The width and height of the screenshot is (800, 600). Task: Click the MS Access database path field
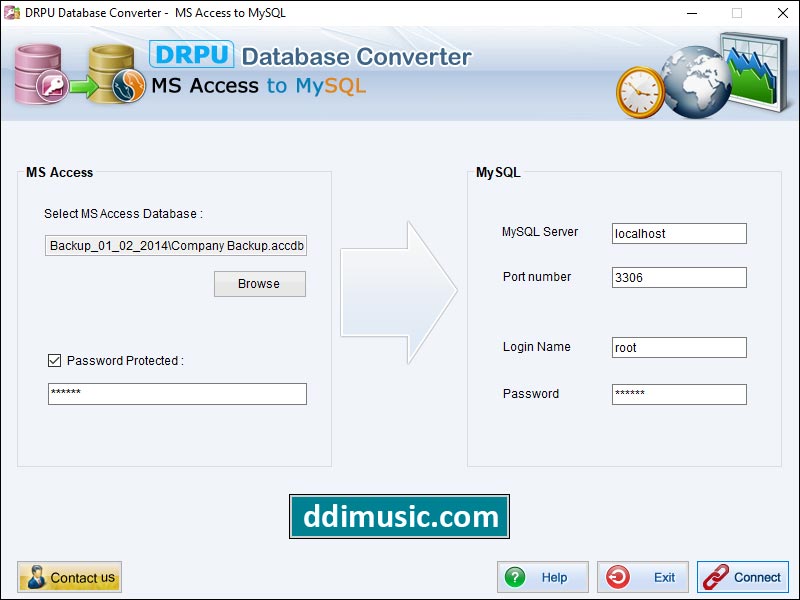point(175,245)
